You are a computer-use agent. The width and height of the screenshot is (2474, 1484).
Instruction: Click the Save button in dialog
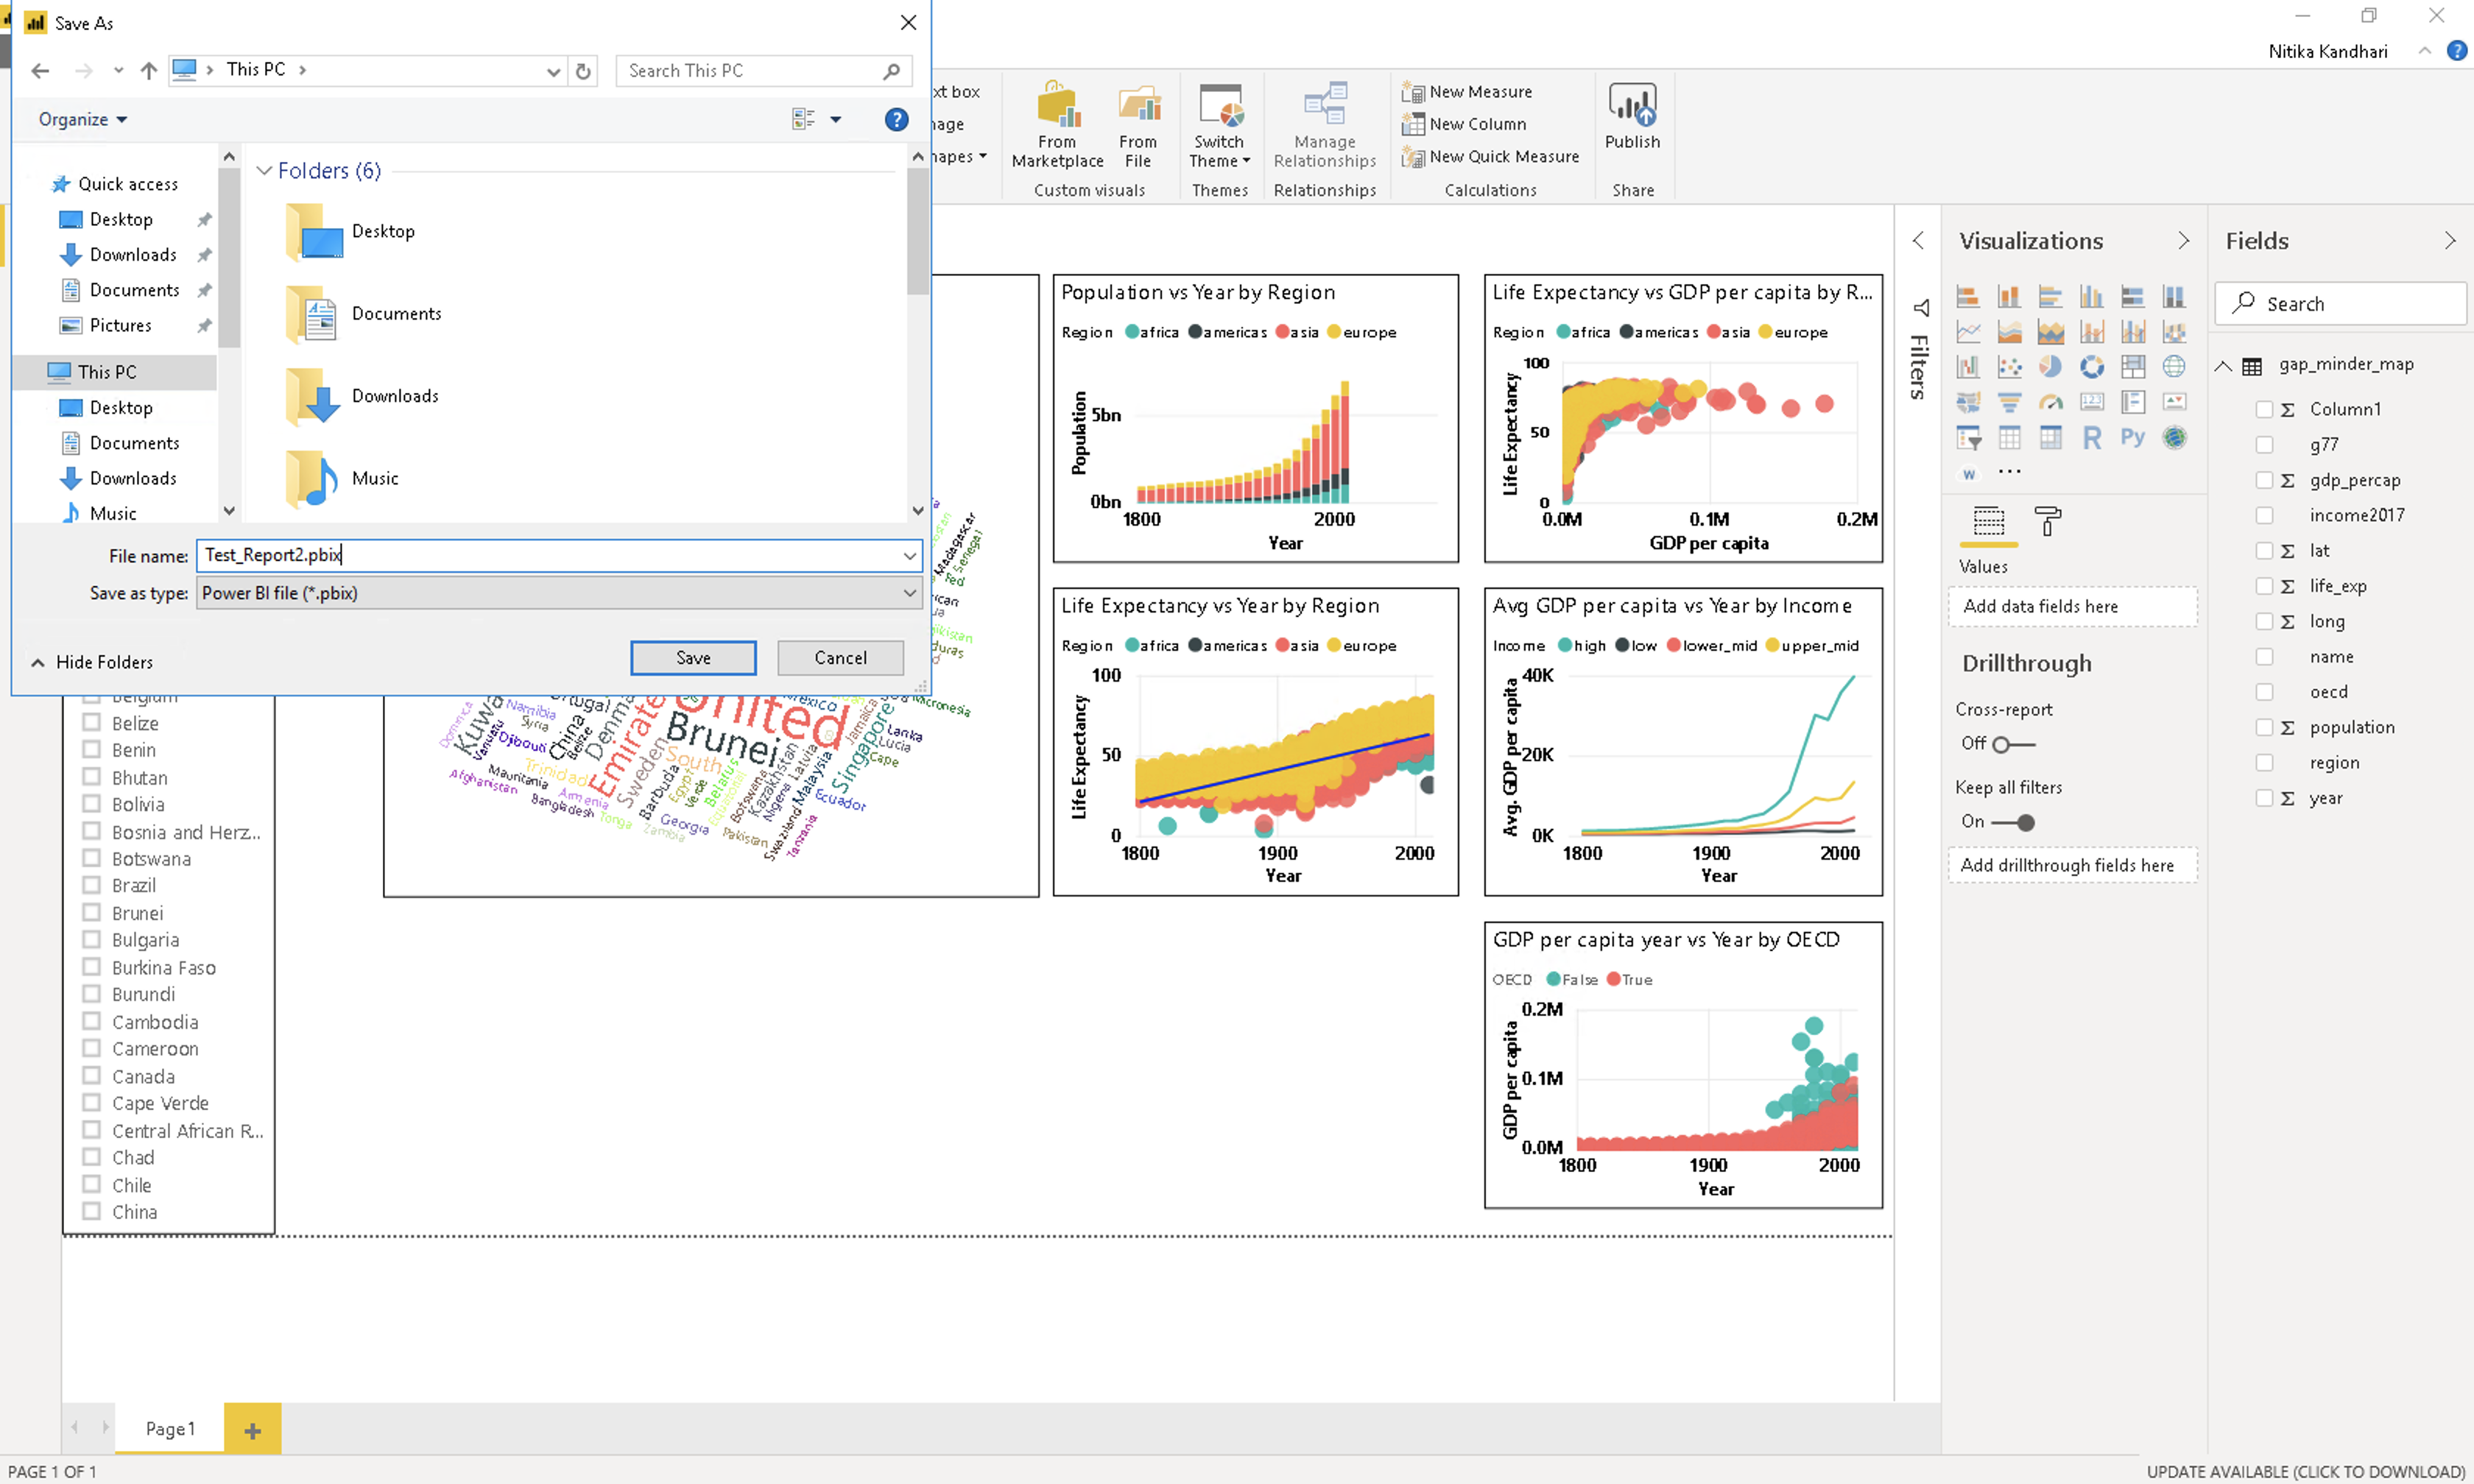point(693,657)
